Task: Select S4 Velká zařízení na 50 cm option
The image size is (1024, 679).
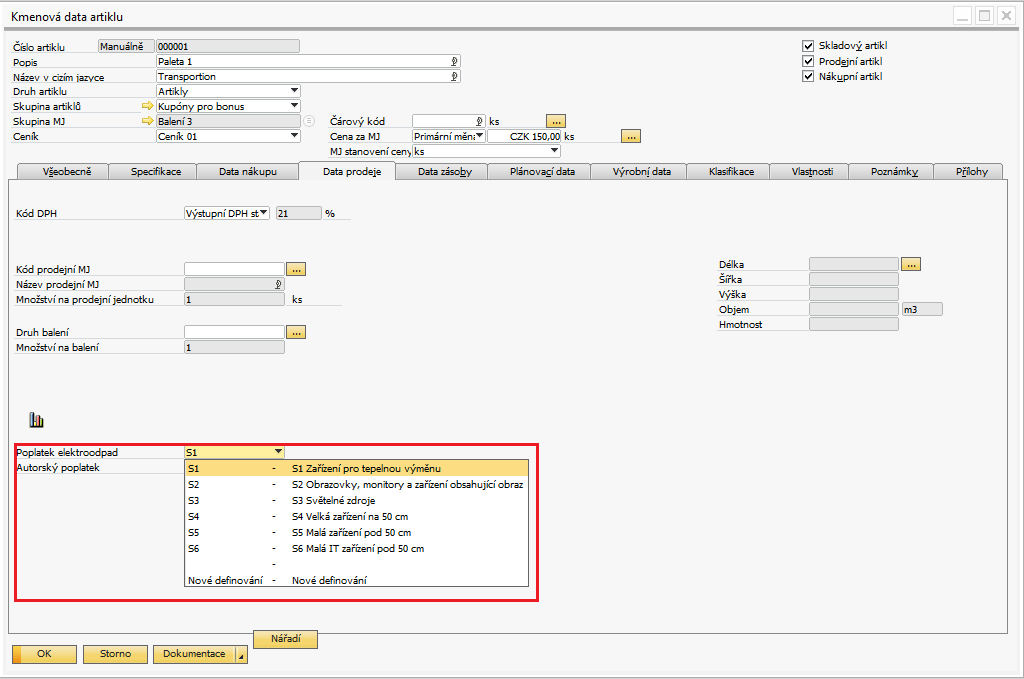Action: pyautogui.click(x=357, y=516)
